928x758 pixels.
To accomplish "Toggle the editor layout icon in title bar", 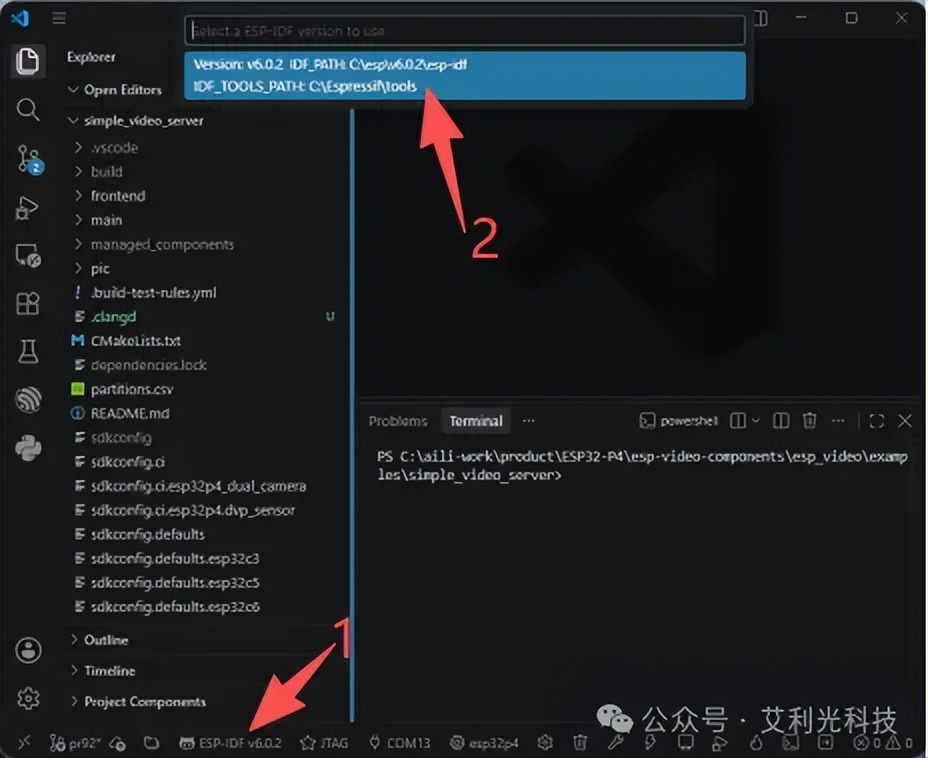I will tap(762, 18).
